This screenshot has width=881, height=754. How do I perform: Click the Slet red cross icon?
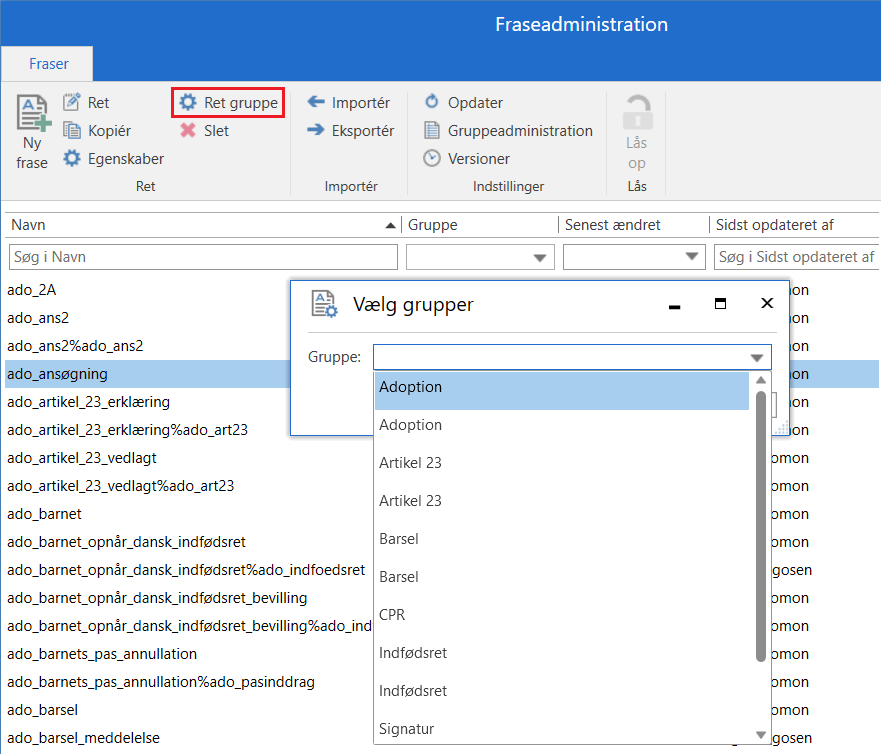click(x=187, y=131)
